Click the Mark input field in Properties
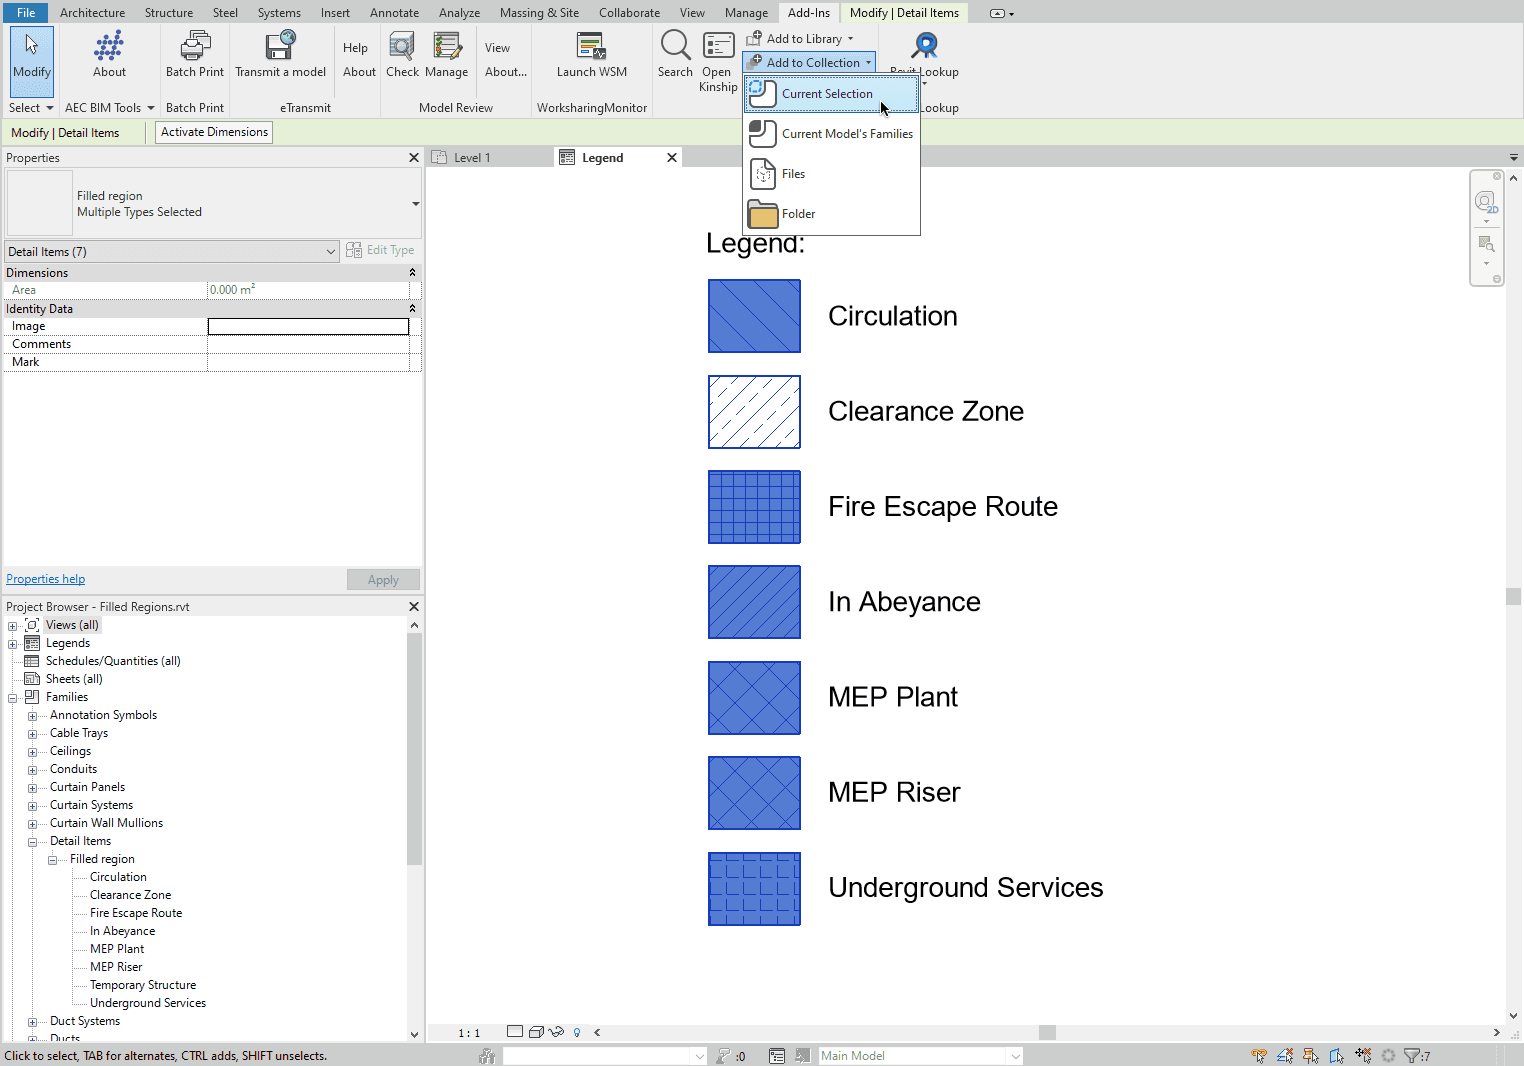 coord(308,361)
